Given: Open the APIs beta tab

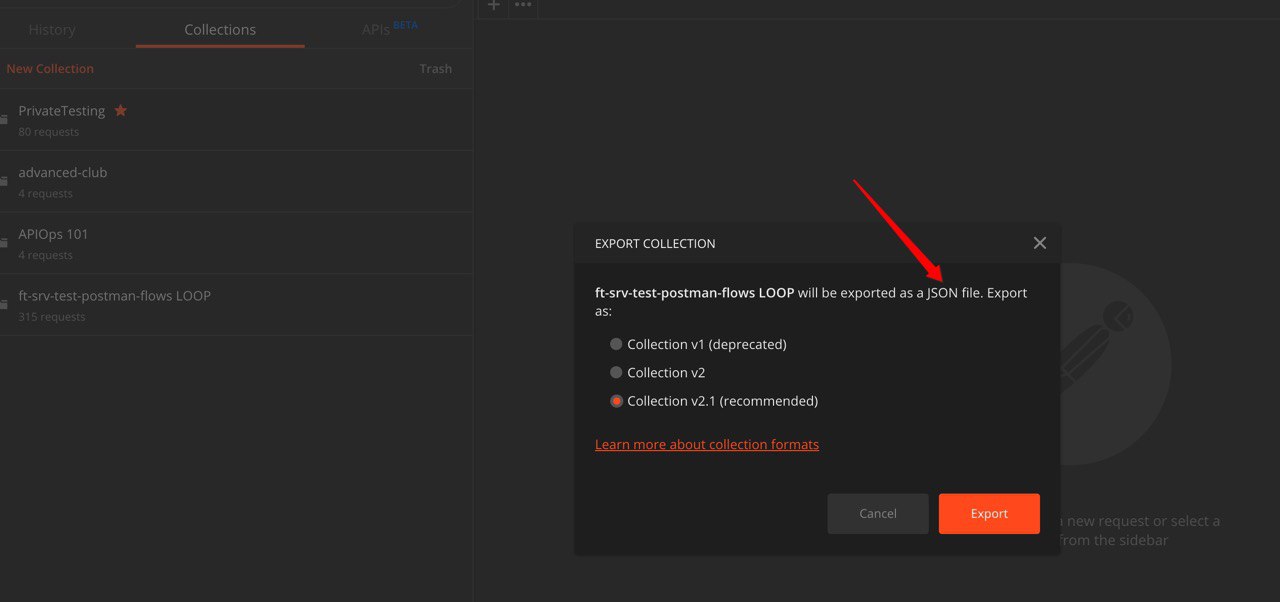Looking at the screenshot, I should click(389, 30).
